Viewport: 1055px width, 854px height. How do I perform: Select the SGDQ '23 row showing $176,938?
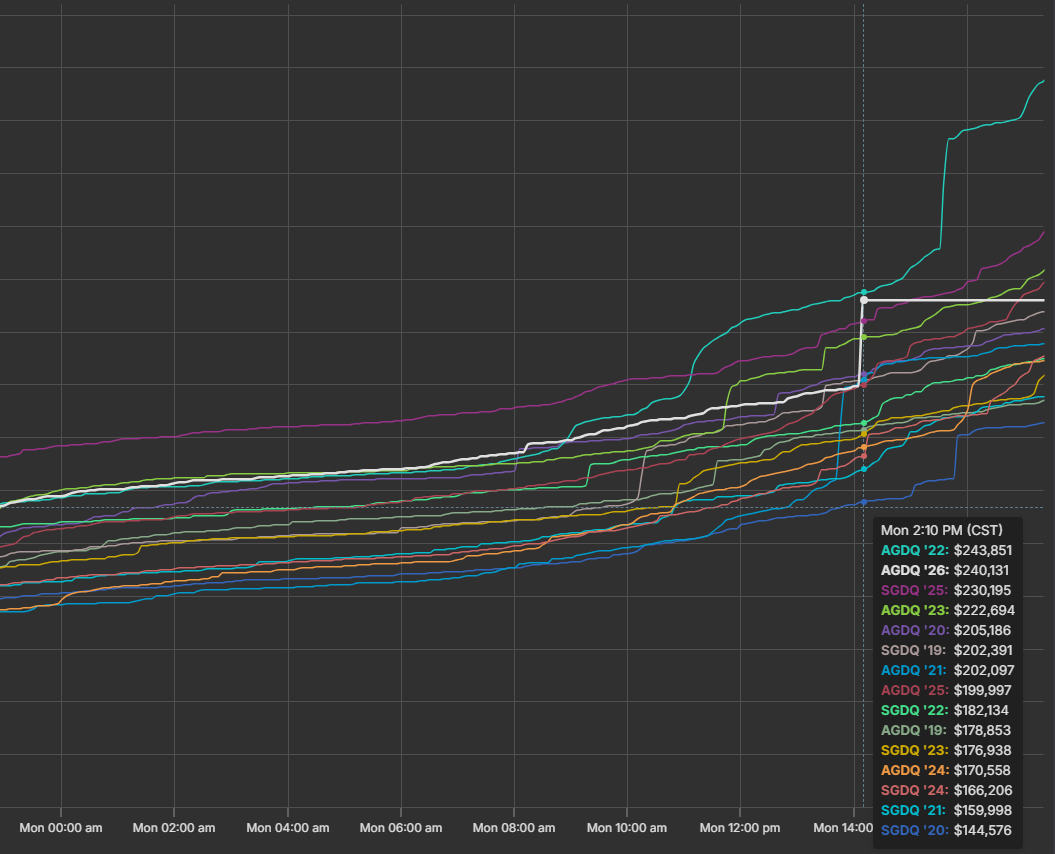(x=946, y=750)
